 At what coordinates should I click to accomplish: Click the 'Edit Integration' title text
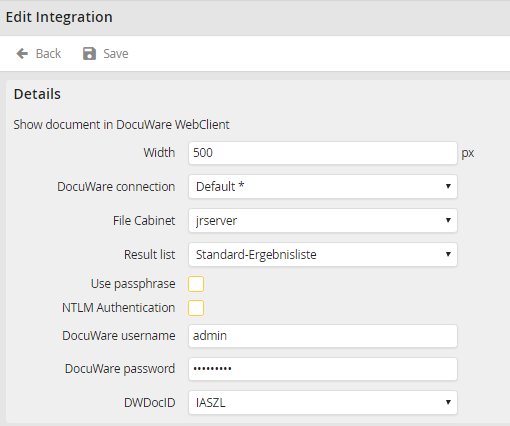click(59, 17)
